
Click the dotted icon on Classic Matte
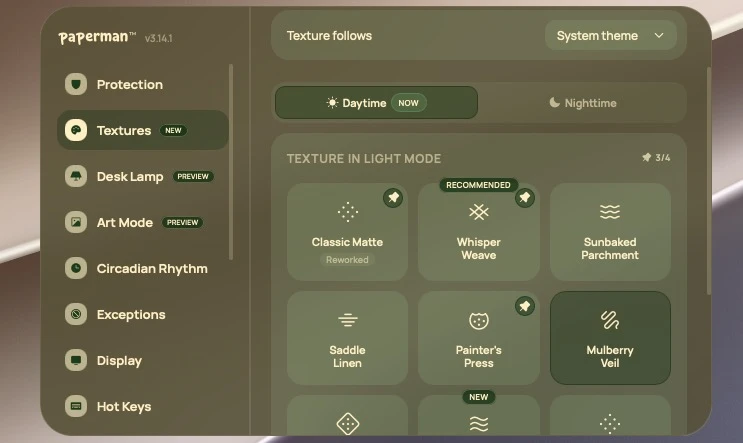[x=347, y=212]
